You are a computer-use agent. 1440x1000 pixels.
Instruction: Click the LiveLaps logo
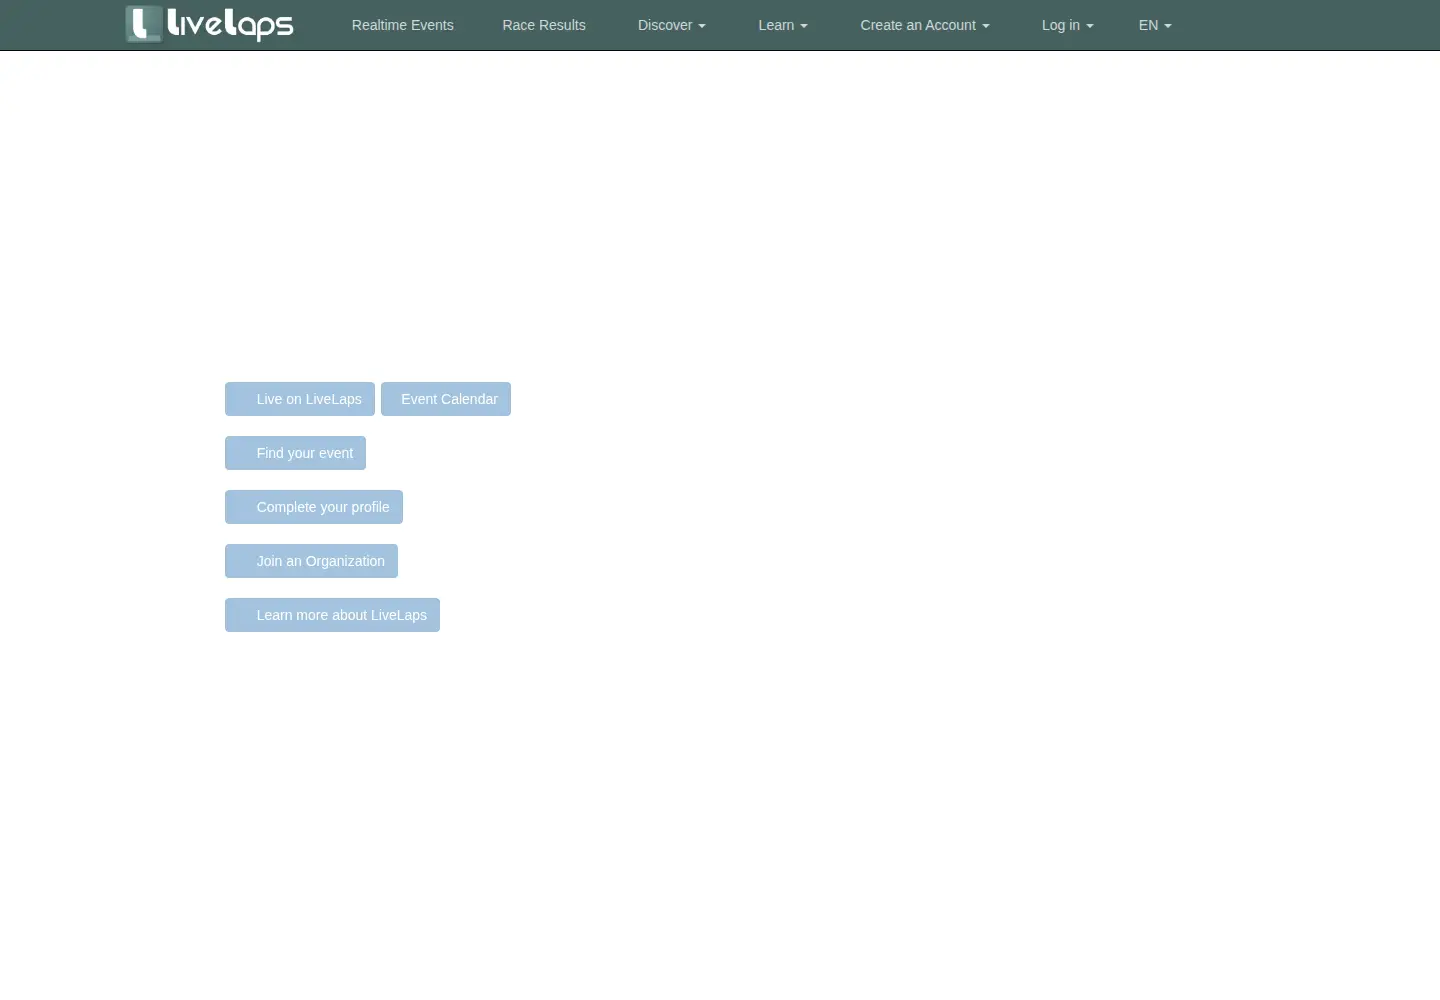[210, 24]
